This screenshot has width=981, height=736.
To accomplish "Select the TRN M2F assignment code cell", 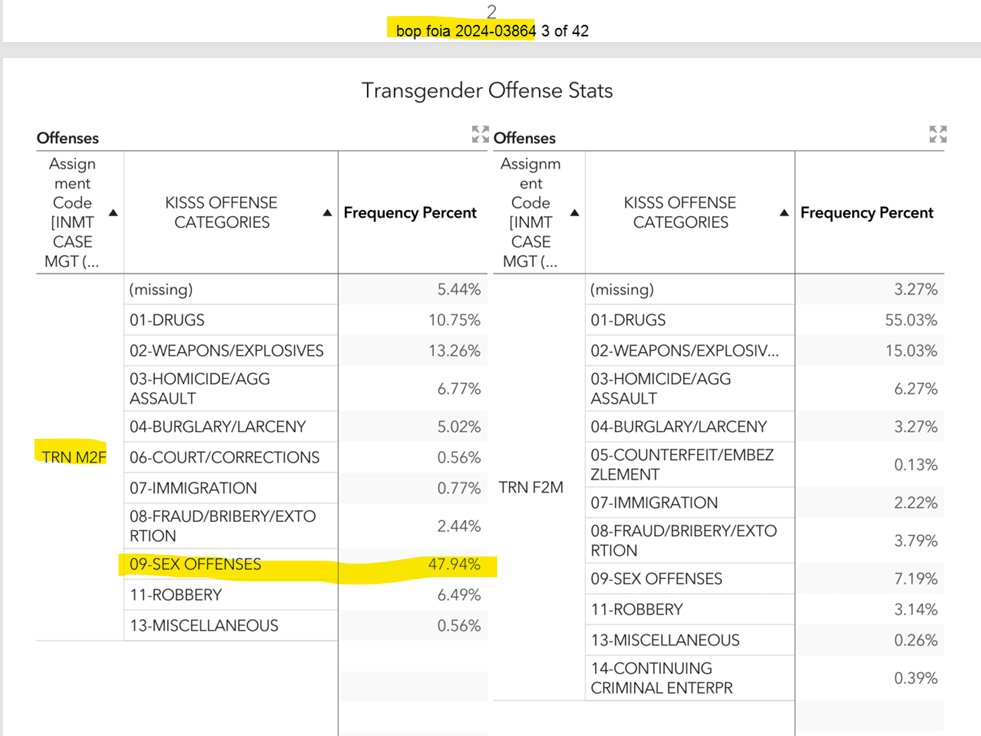I will point(74,457).
